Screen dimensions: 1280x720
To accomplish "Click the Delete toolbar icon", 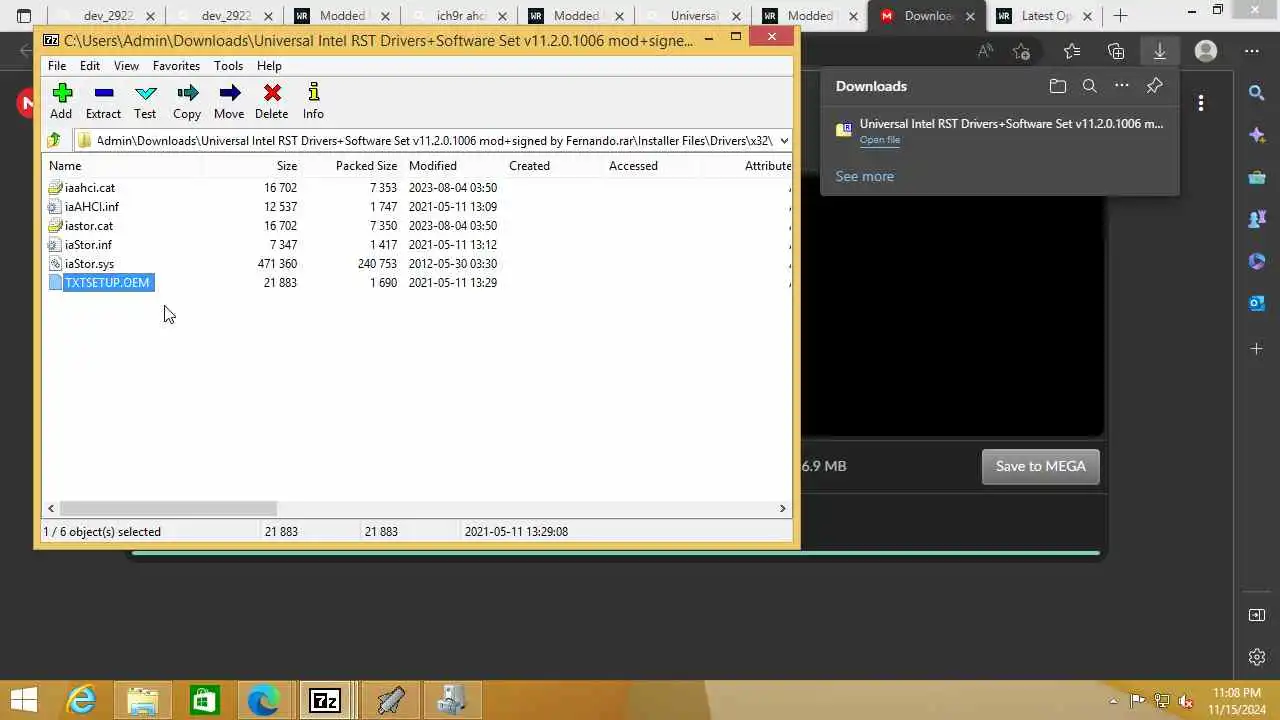I will 271,101.
